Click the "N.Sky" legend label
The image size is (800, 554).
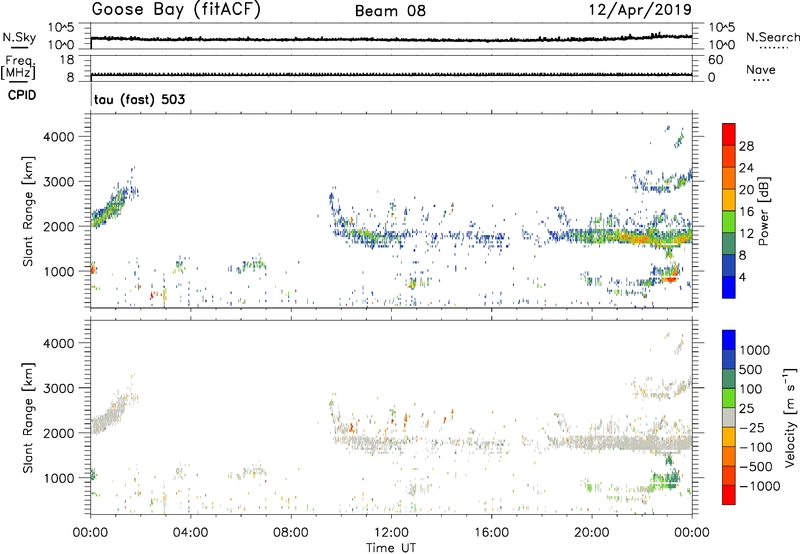(19, 37)
